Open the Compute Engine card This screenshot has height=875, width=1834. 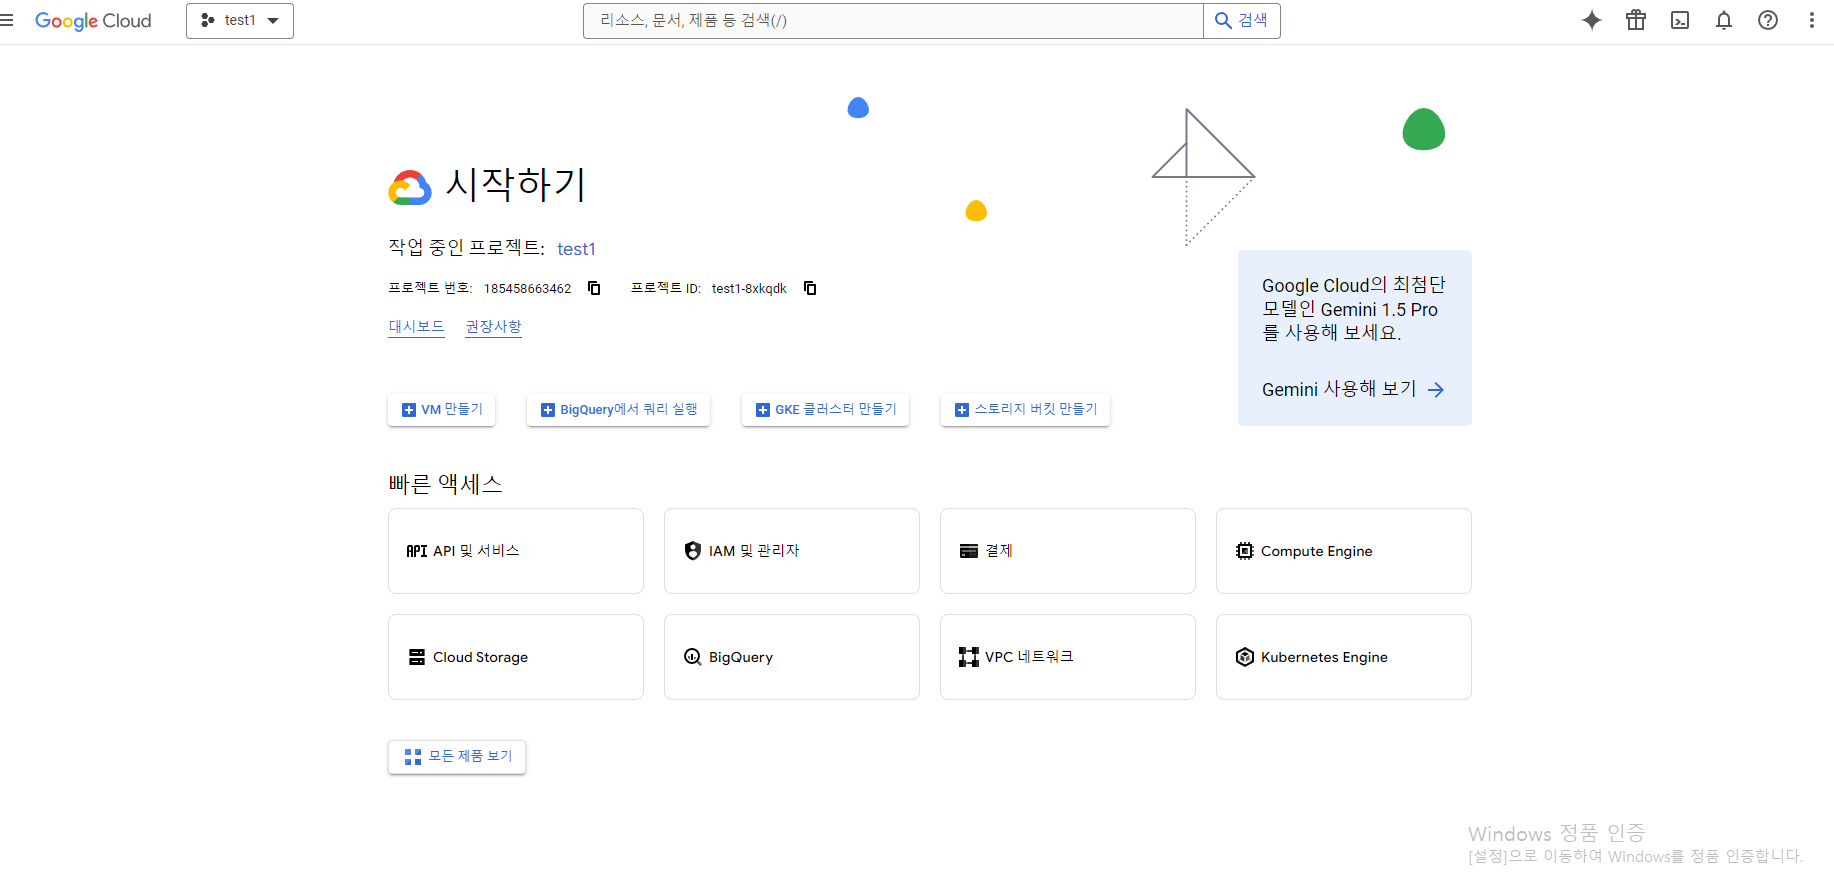click(x=1344, y=551)
